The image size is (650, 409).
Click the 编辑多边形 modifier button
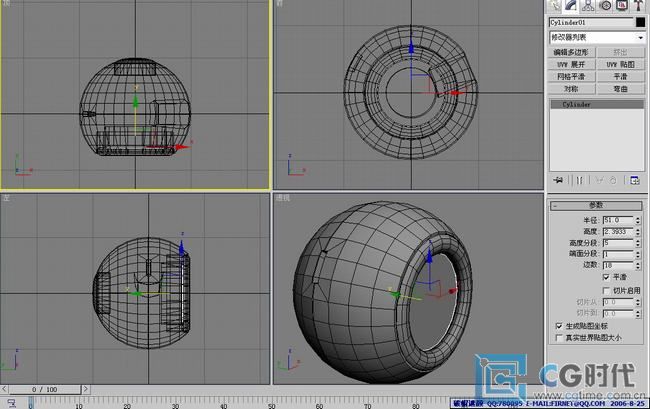tap(571, 52)
